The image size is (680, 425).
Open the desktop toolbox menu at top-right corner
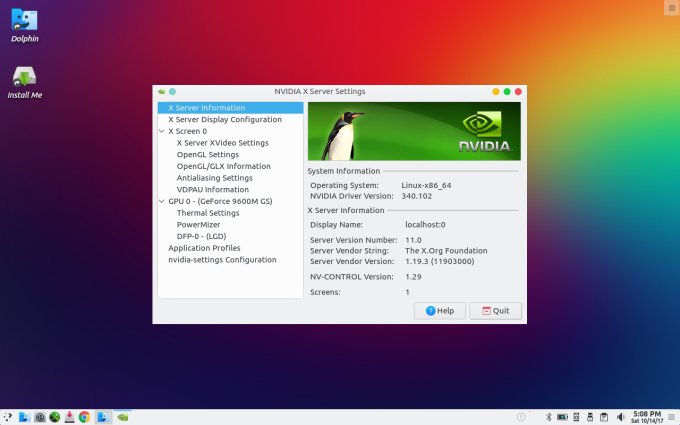pyautogui.click(x=672, y=7)
